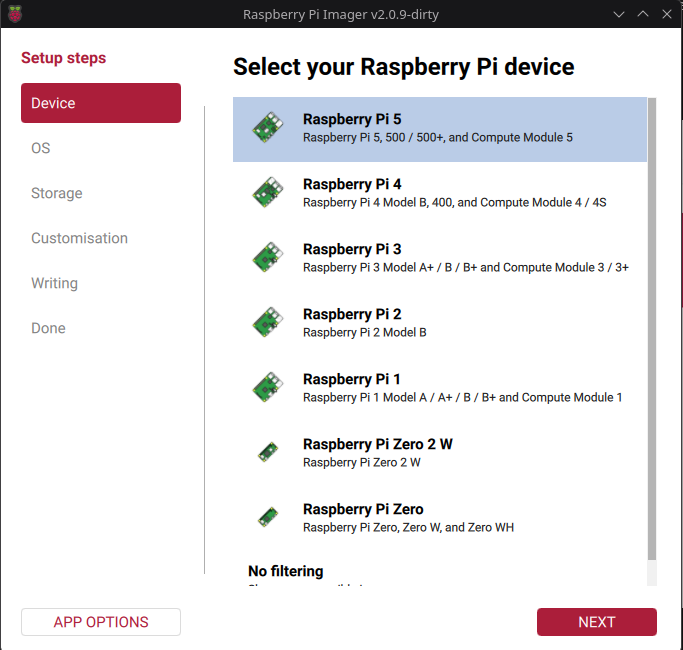Click the Raspberry Pi 4 board icon

tap(267, 192)
